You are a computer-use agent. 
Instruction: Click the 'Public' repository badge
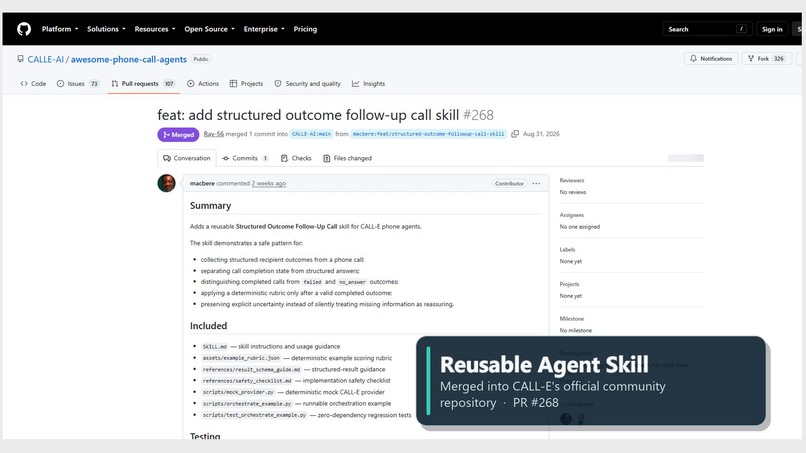click(x=200, y=59)
